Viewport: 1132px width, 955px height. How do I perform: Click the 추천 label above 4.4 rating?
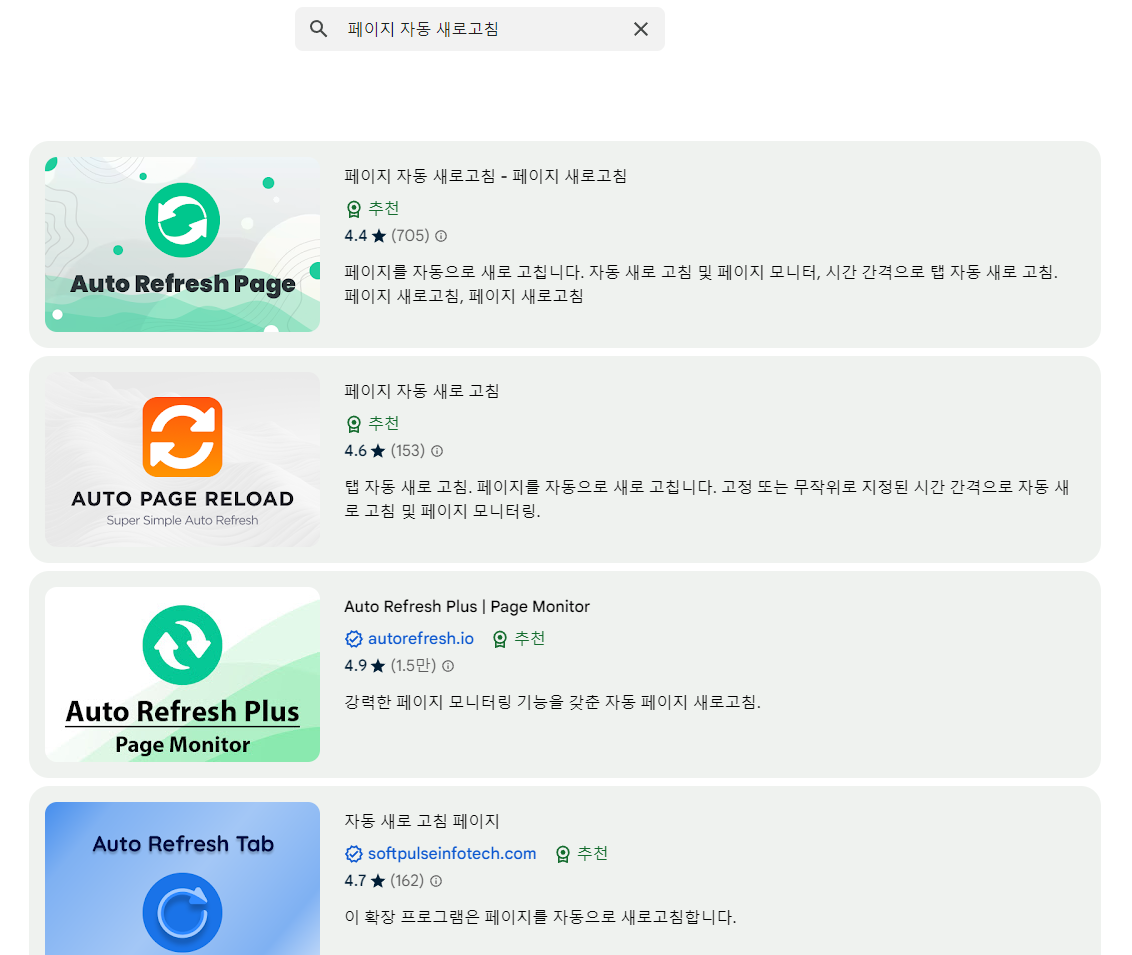pyautogui.click(x=383, y=209)
